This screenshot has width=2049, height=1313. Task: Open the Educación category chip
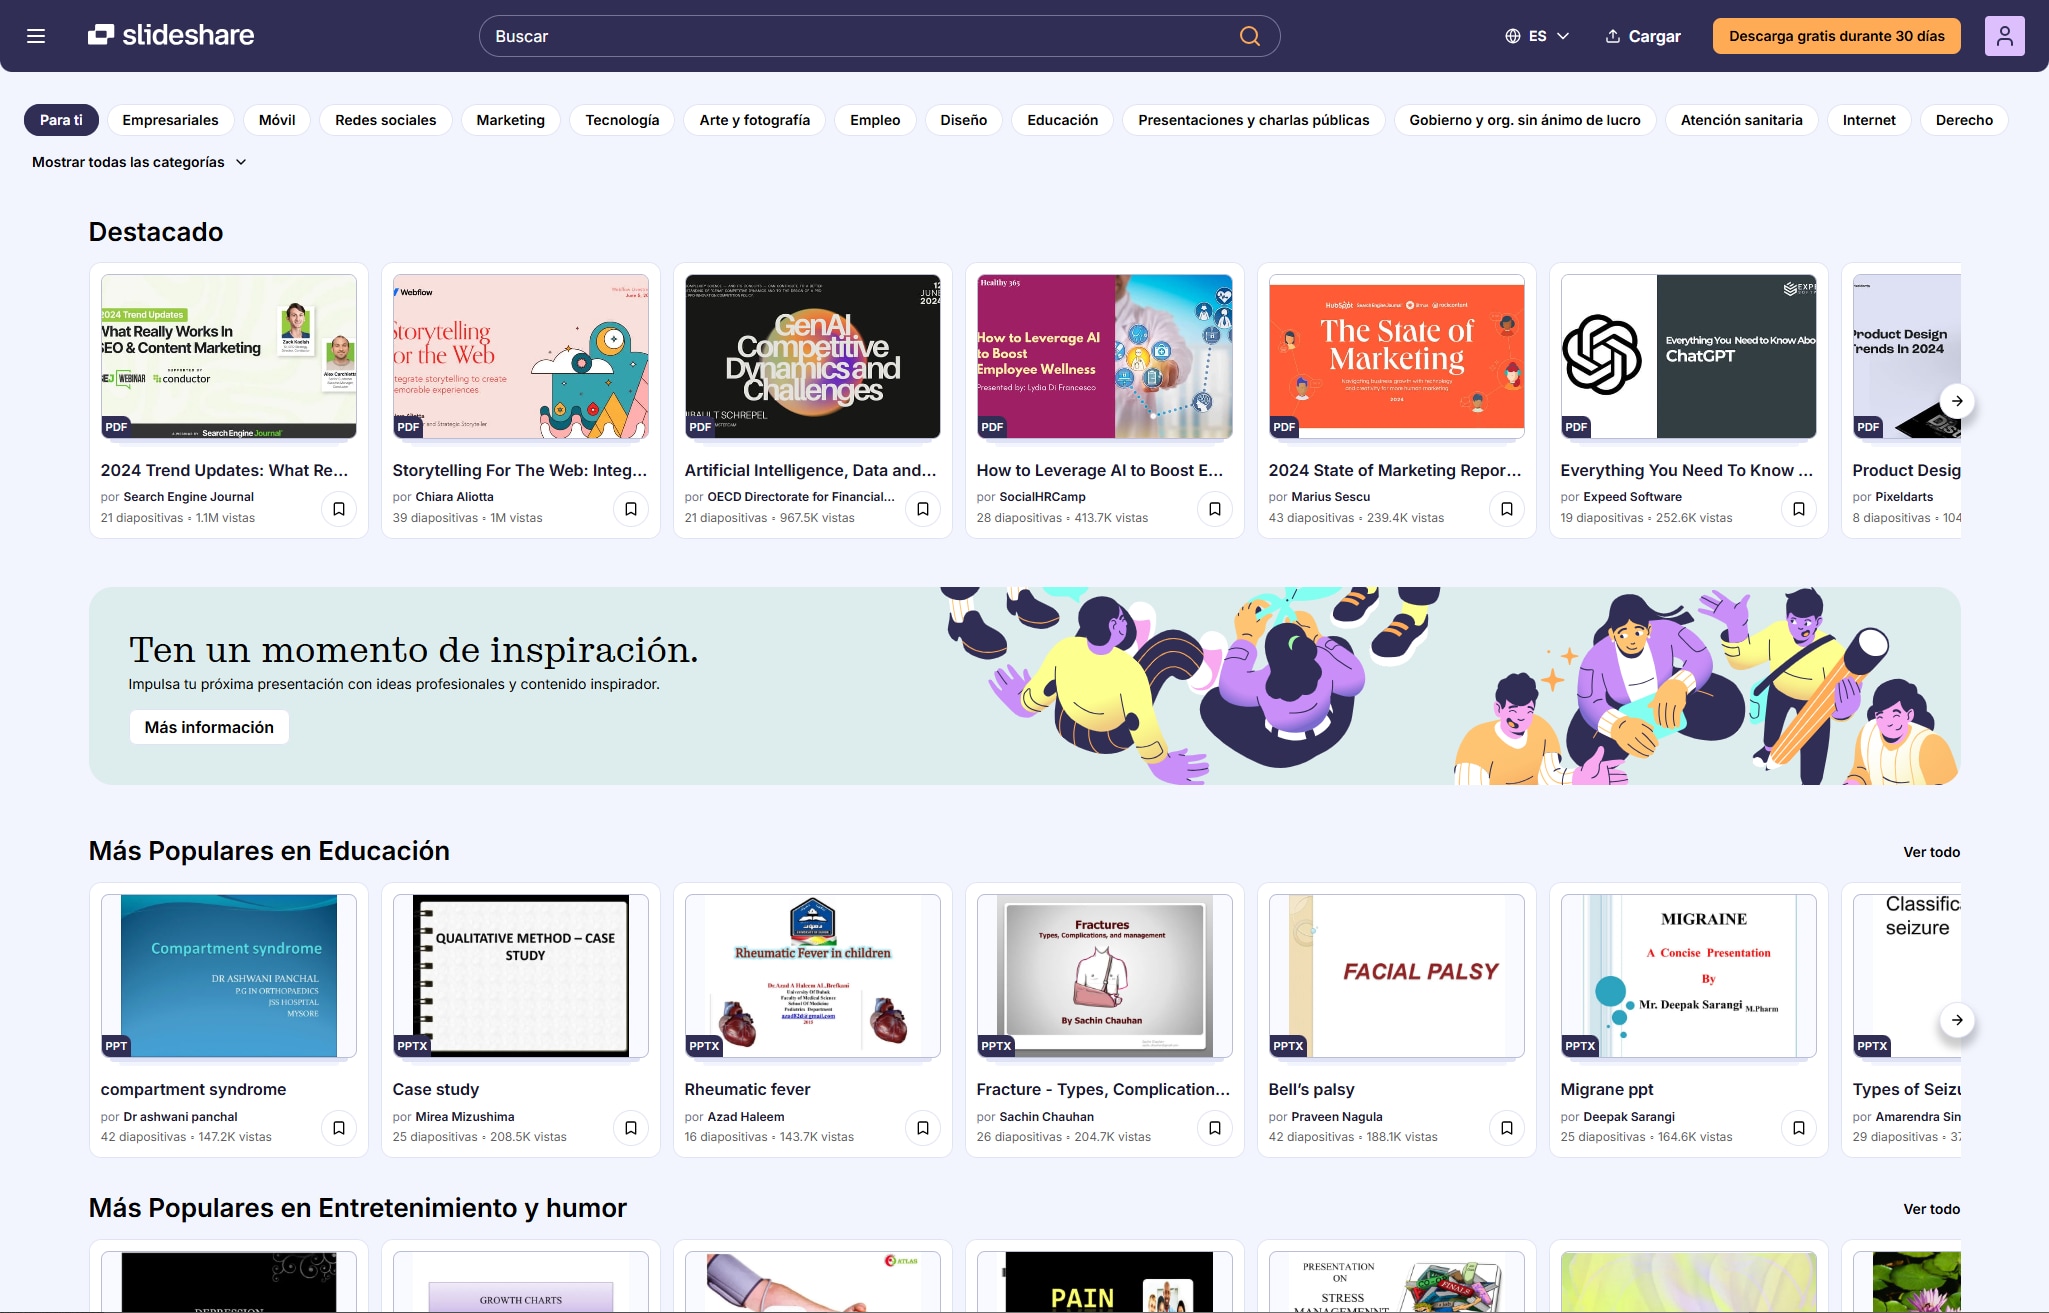pyautogui.click(x=1063, y=120)
